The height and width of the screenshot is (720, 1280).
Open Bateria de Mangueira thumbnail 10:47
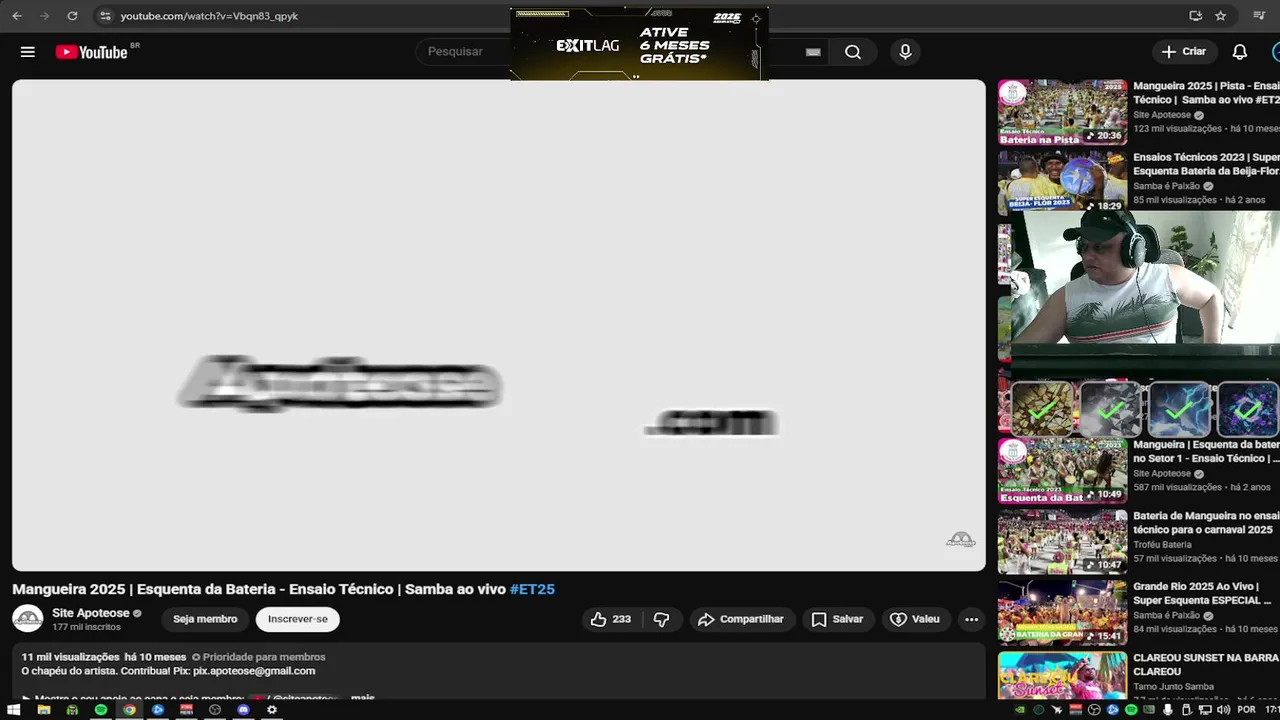1062,542
